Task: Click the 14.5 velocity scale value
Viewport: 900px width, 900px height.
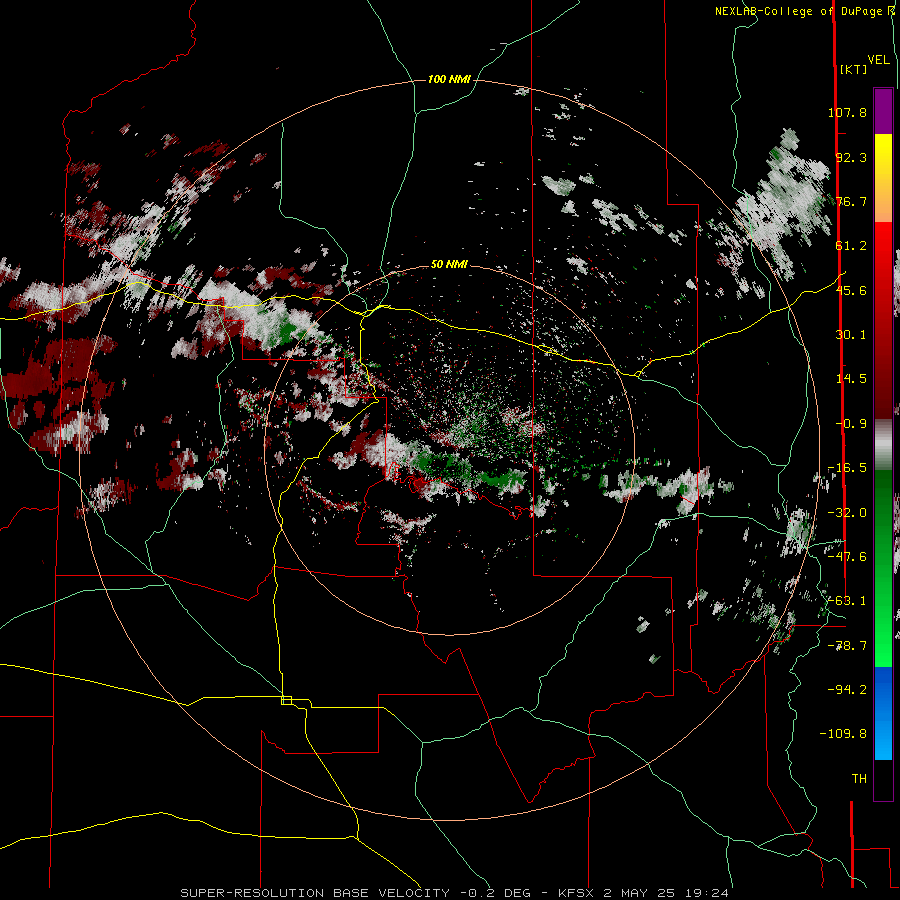Action: tap(851, 379)
